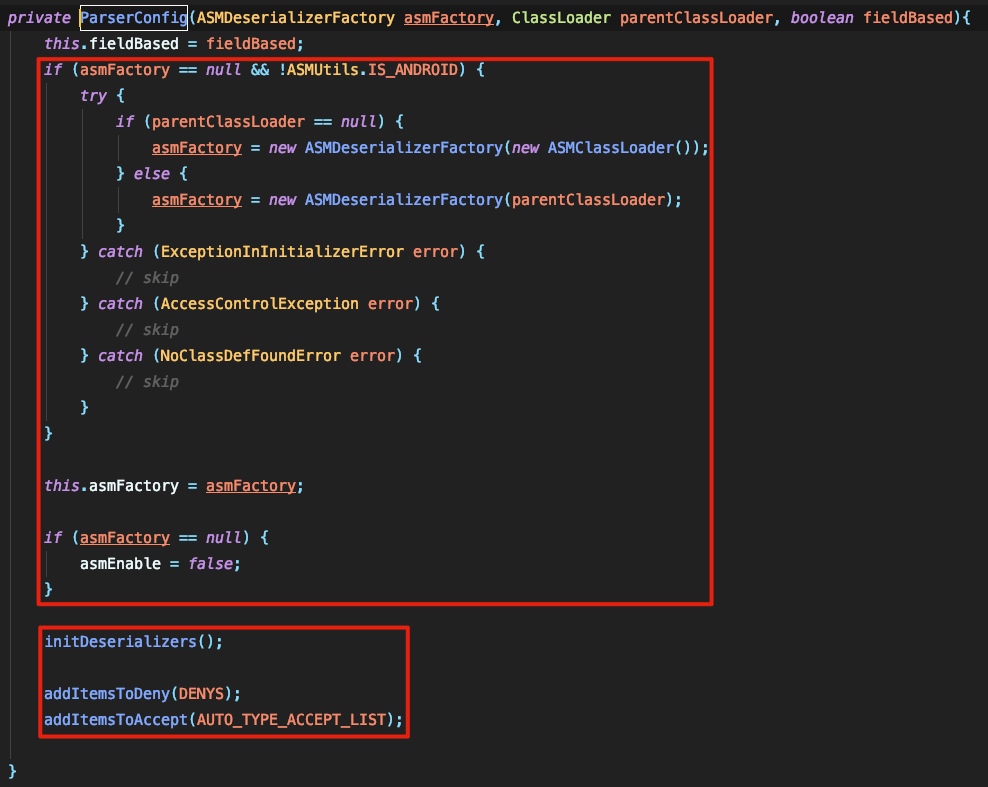988x787 pixels.
Task: Click the highlighted ParserConfig constructor name
Action: [134, 17]
